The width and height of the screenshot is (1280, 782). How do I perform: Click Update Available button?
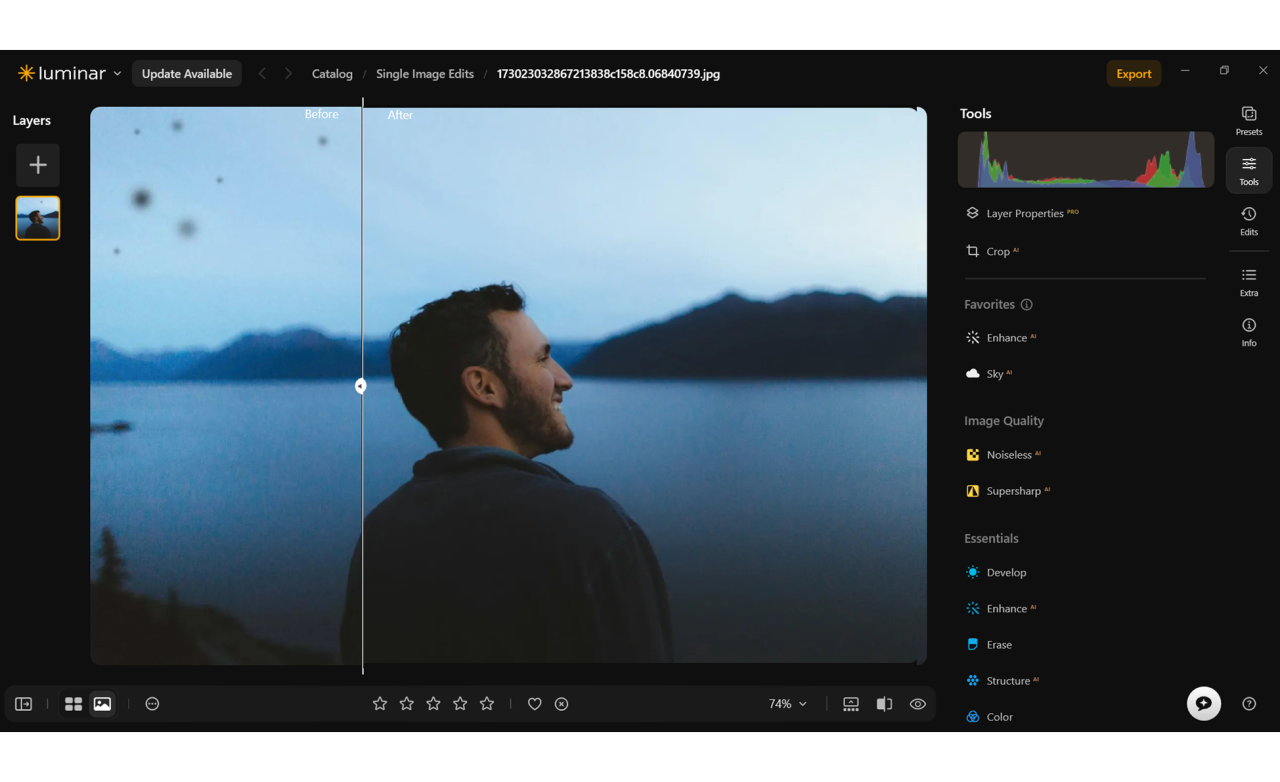click(x=187, y=74)
